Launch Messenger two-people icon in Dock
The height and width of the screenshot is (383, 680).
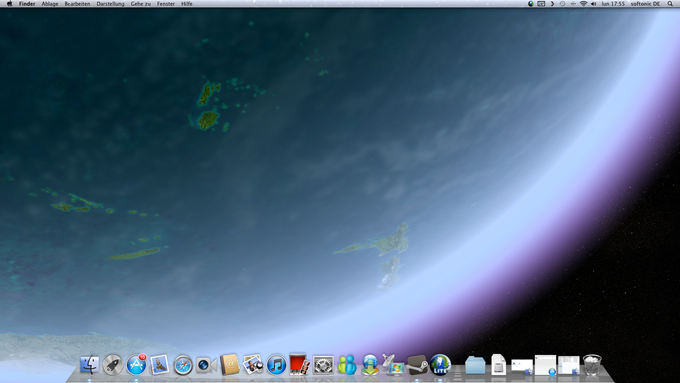347,365
